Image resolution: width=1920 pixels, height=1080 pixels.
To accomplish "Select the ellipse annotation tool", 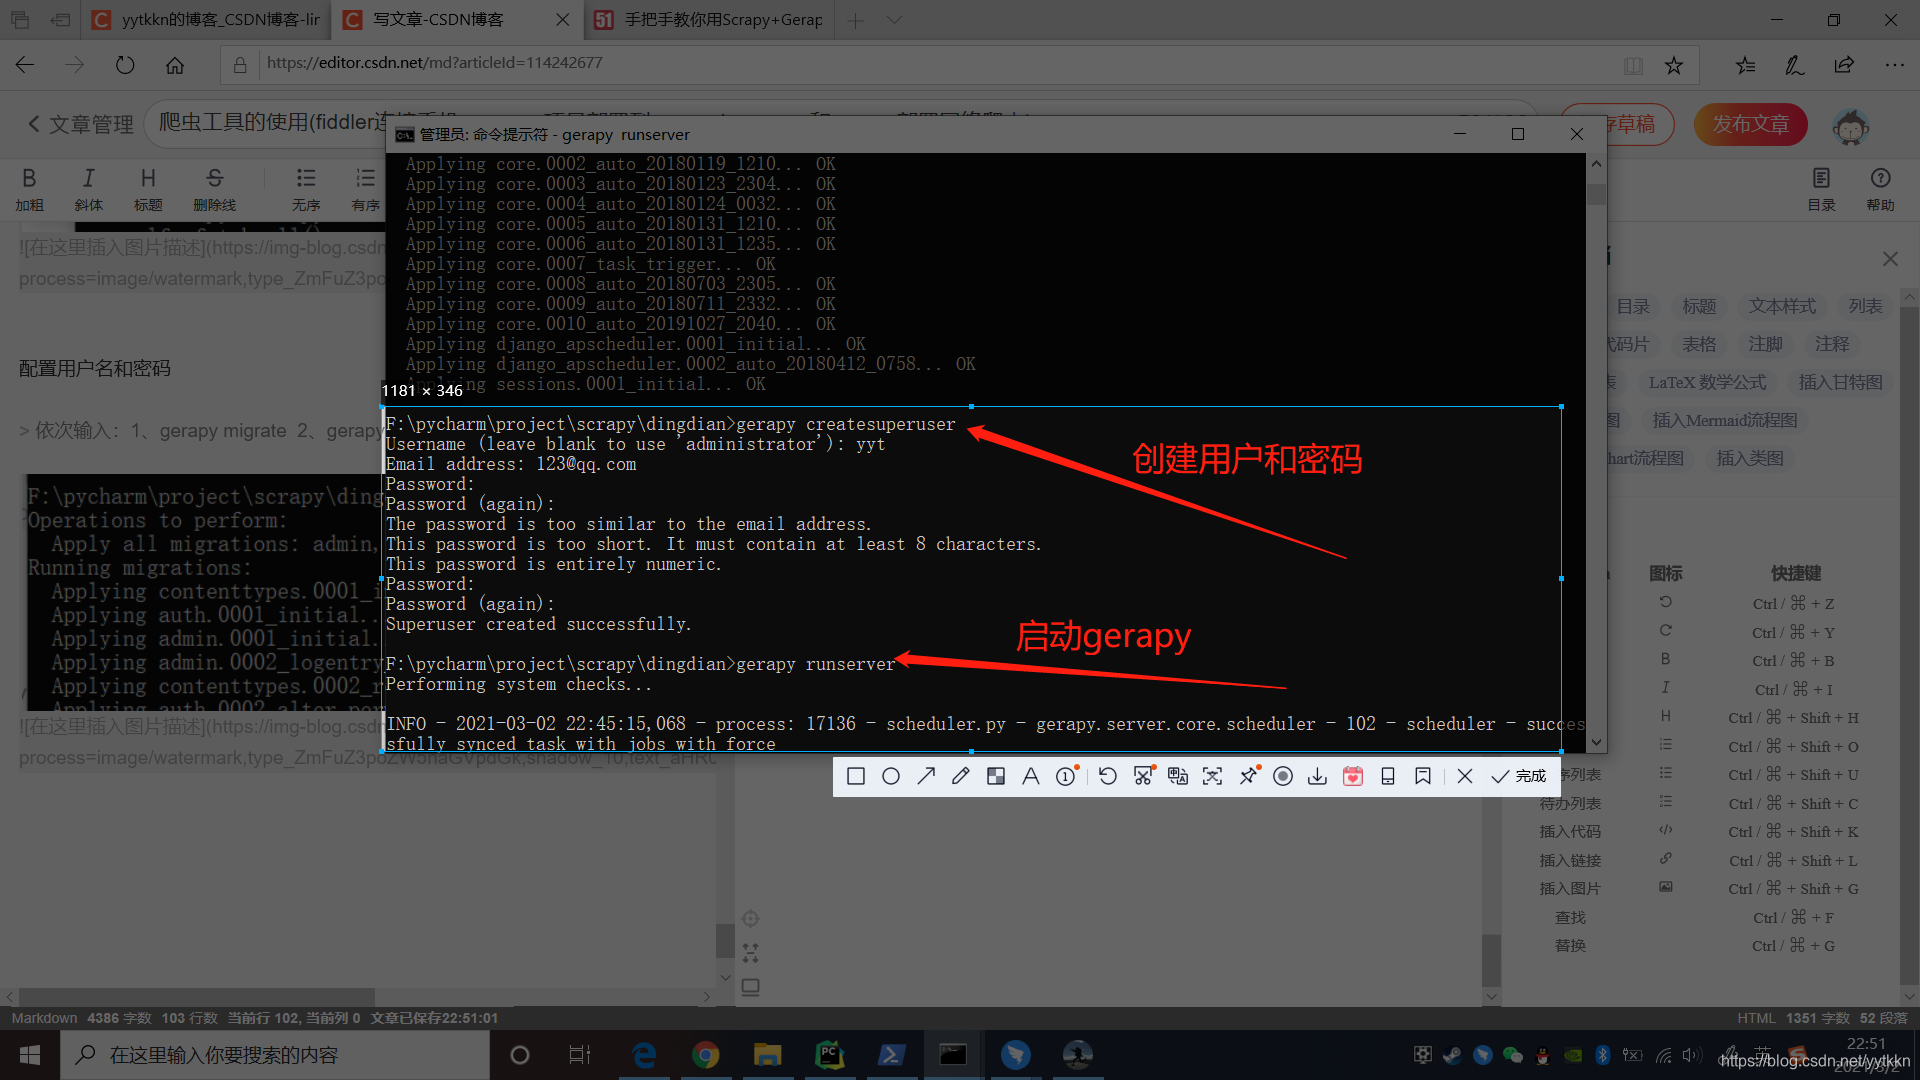I will (x=891, y=777).
